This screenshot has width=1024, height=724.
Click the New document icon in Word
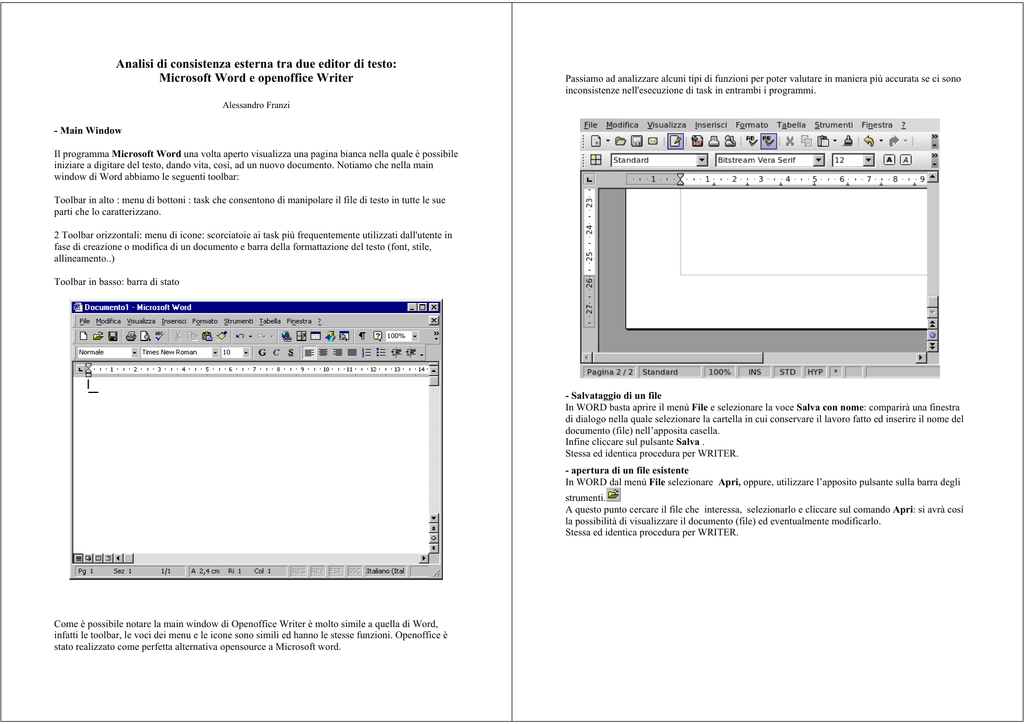coord(83,336)
